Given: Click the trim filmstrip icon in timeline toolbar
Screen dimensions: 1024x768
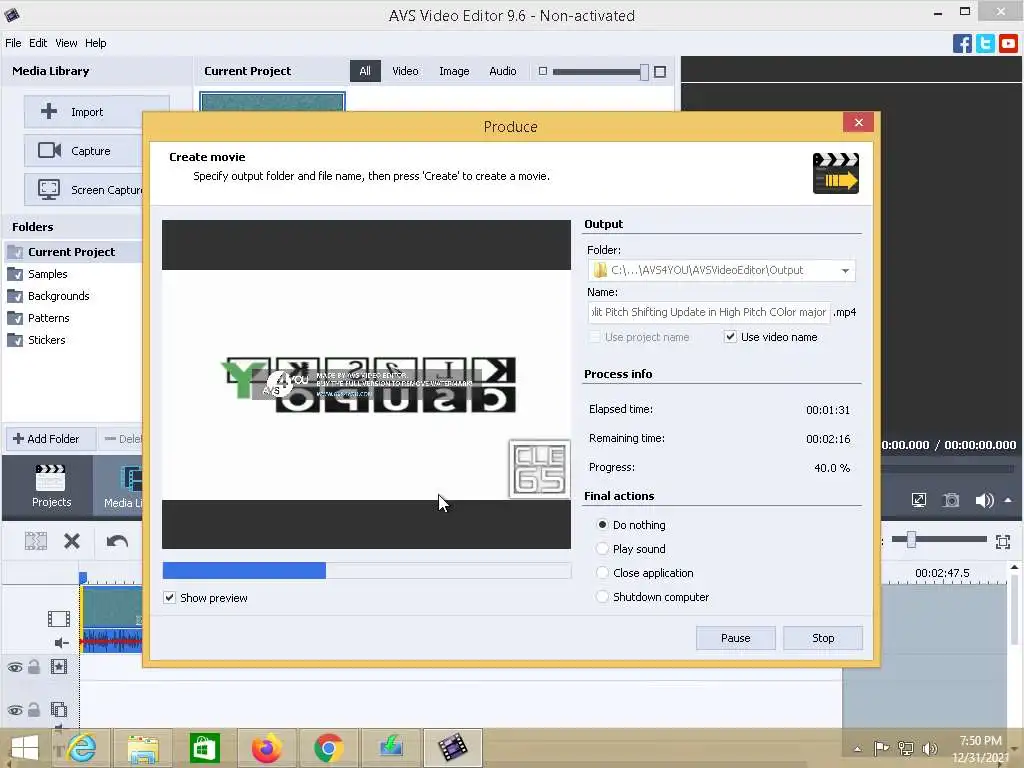Looking at the screenshot, I should 36,541.
